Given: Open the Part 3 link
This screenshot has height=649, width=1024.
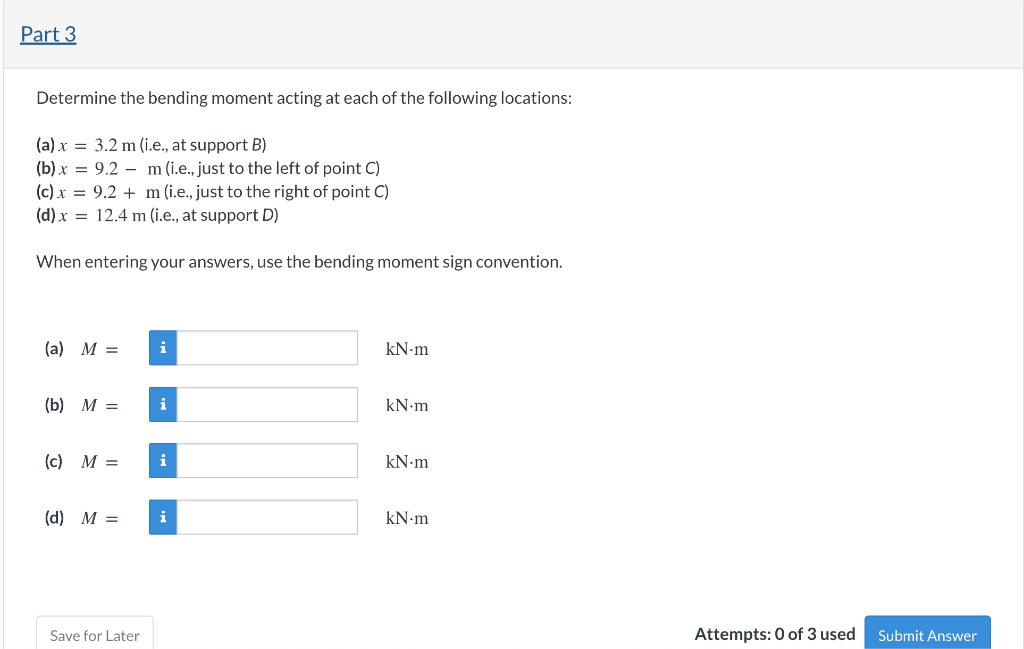Looking at the screenshot, I should click(x=48, y=34).
